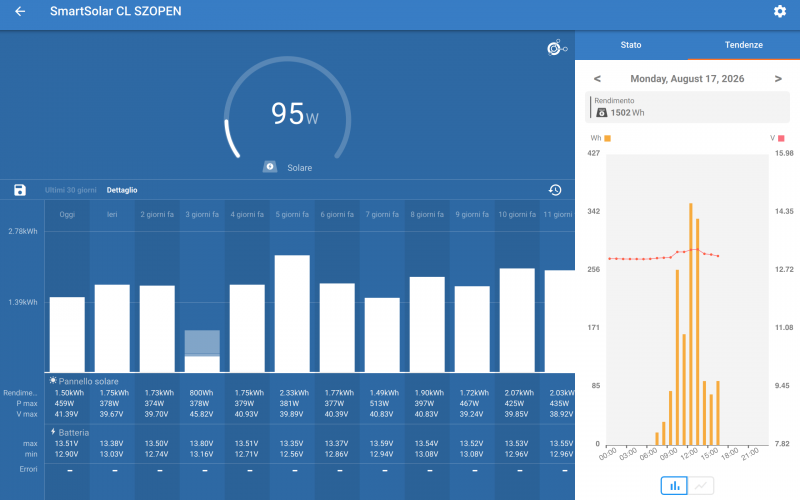Select the 4 giorni fa bar
Image resolution: width=800 pixels, height=500 pixels.
pos(247,328)
